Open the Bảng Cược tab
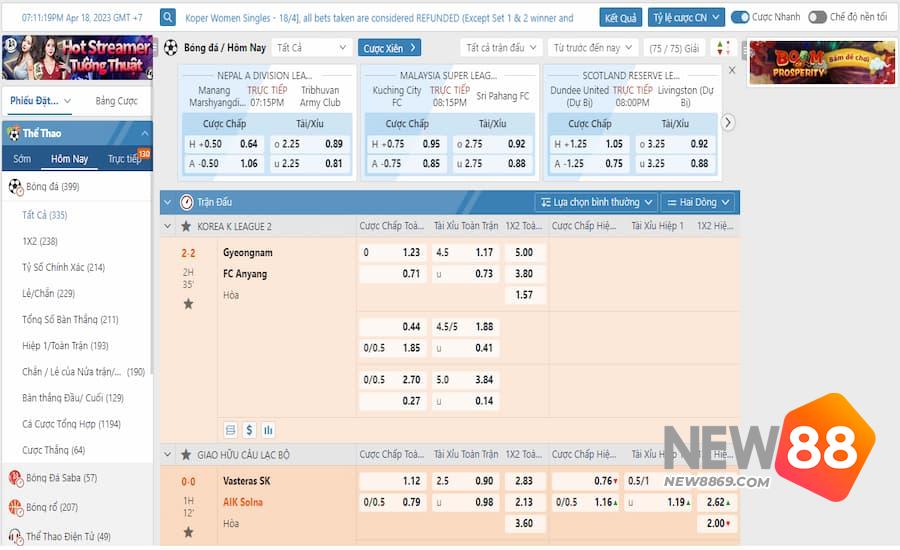The width and height of the screenshot is (900, 550). coord(117,101)
